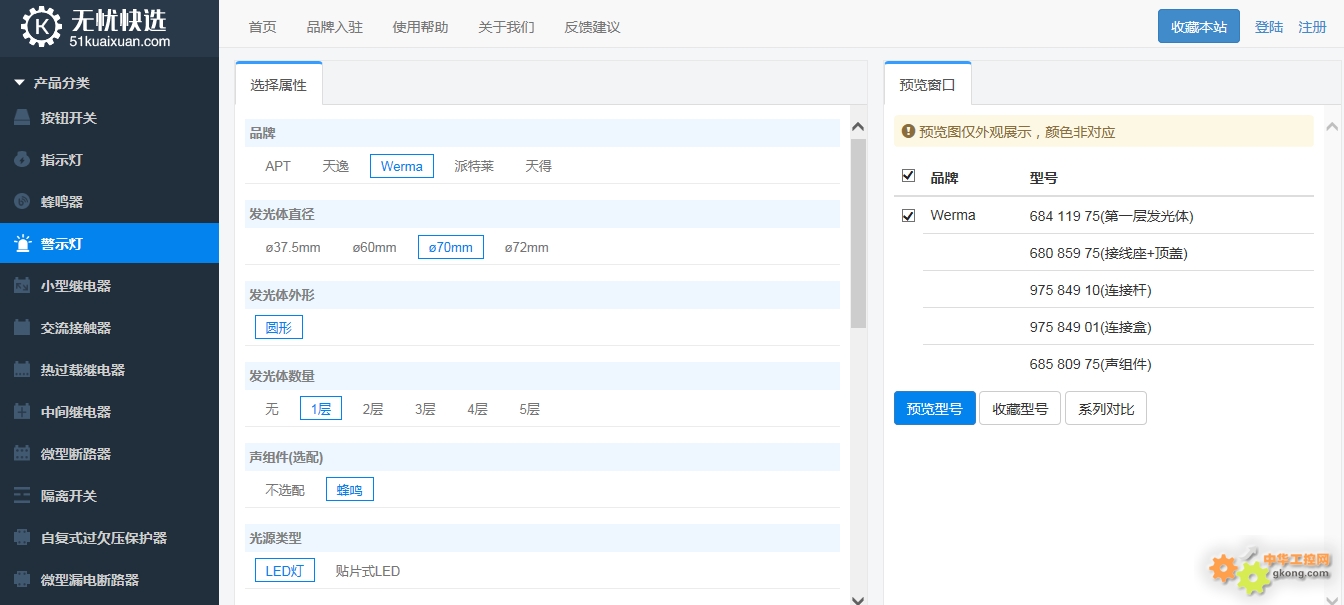Select brand 天得

[538, 166]
